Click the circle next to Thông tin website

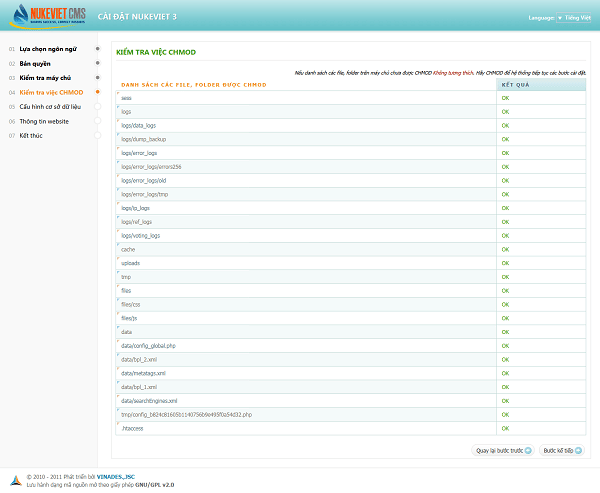[97, 121]
